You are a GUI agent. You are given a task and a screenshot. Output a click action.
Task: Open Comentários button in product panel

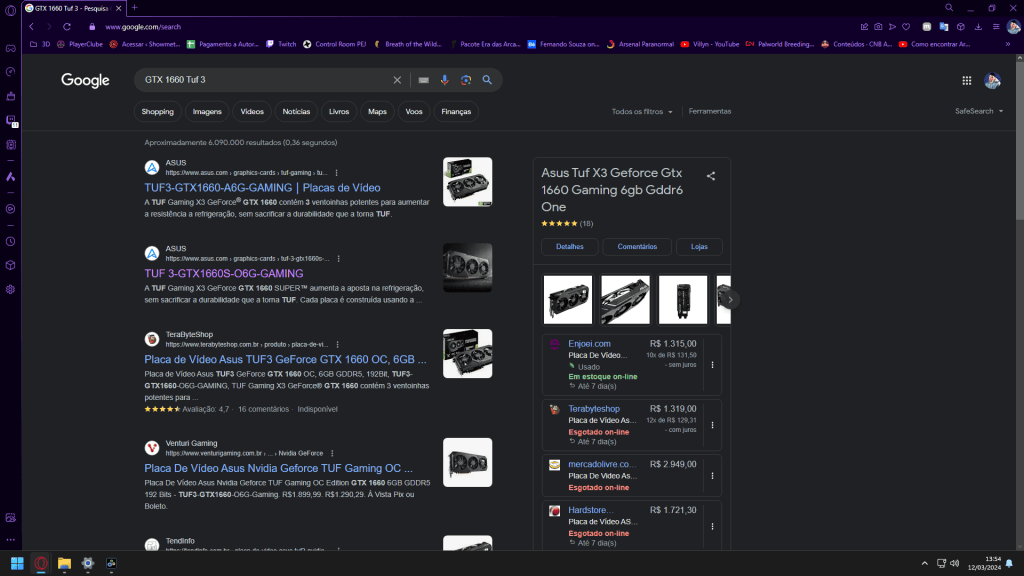click(637, 247)
